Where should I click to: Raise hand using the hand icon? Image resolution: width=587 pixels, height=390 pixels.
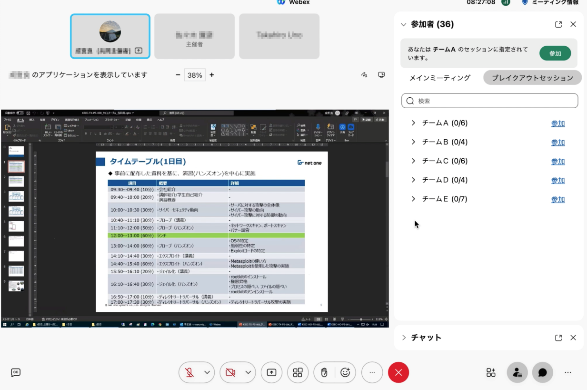click(324, 372)
